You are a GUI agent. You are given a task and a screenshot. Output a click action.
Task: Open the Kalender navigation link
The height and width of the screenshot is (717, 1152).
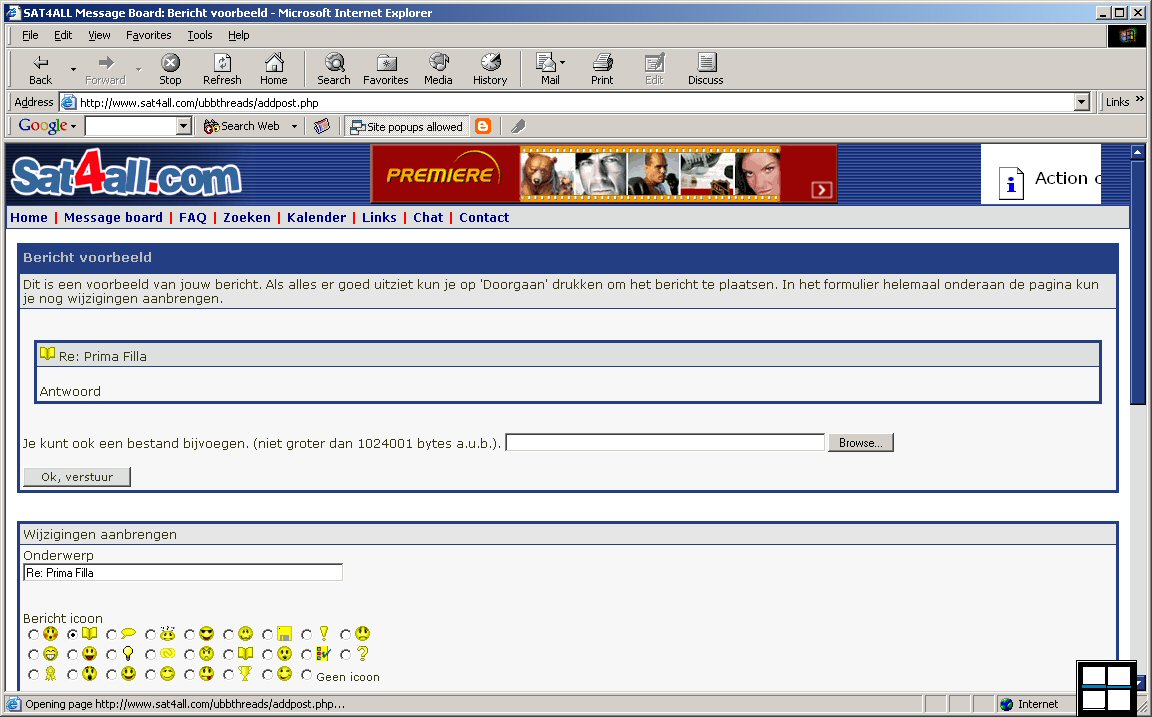click(316, 217)
